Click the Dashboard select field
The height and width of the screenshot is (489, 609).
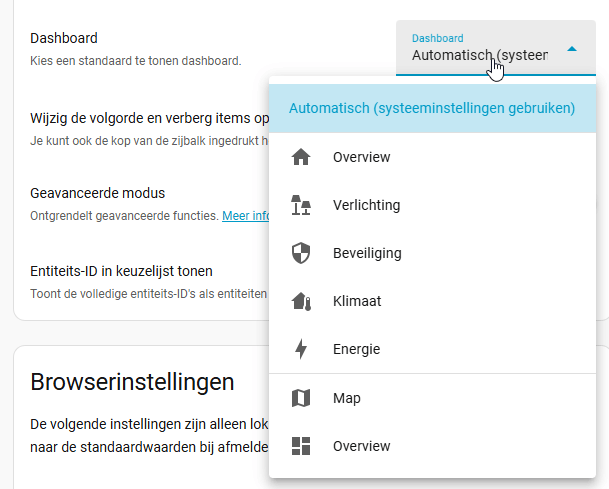click(x=496, y=48)
